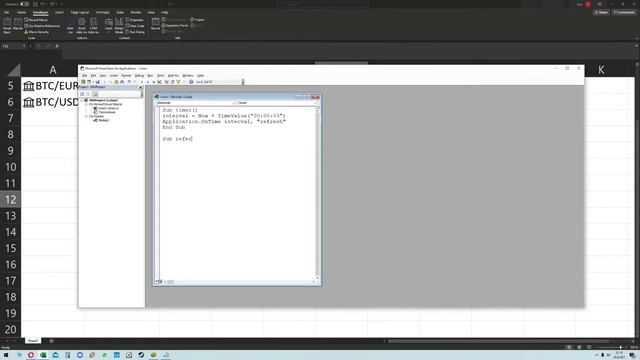Open the Windows Start button

click(6, 355)
